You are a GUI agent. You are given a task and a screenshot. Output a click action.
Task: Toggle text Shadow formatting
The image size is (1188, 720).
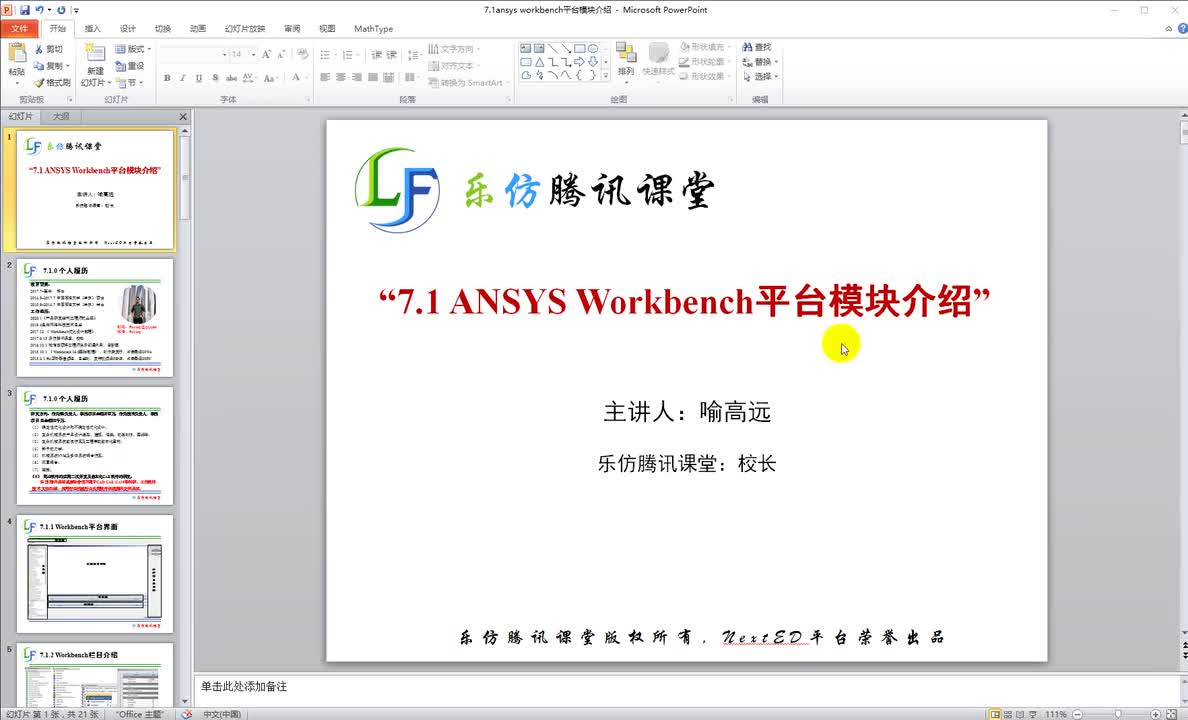click(215, 78)
